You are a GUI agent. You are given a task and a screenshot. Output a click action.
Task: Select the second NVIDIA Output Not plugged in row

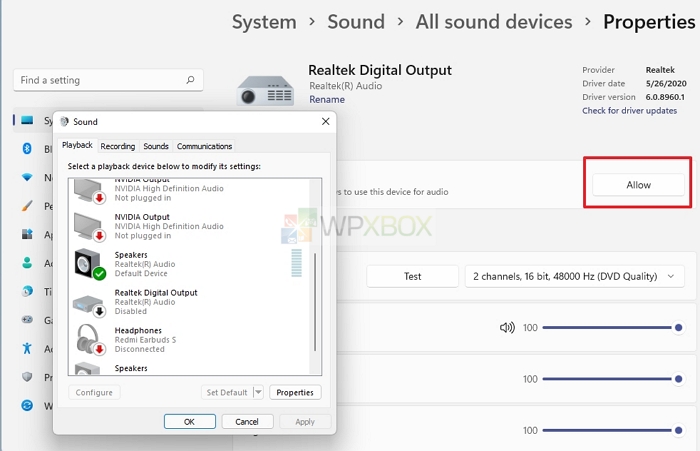tap(190, 226)
